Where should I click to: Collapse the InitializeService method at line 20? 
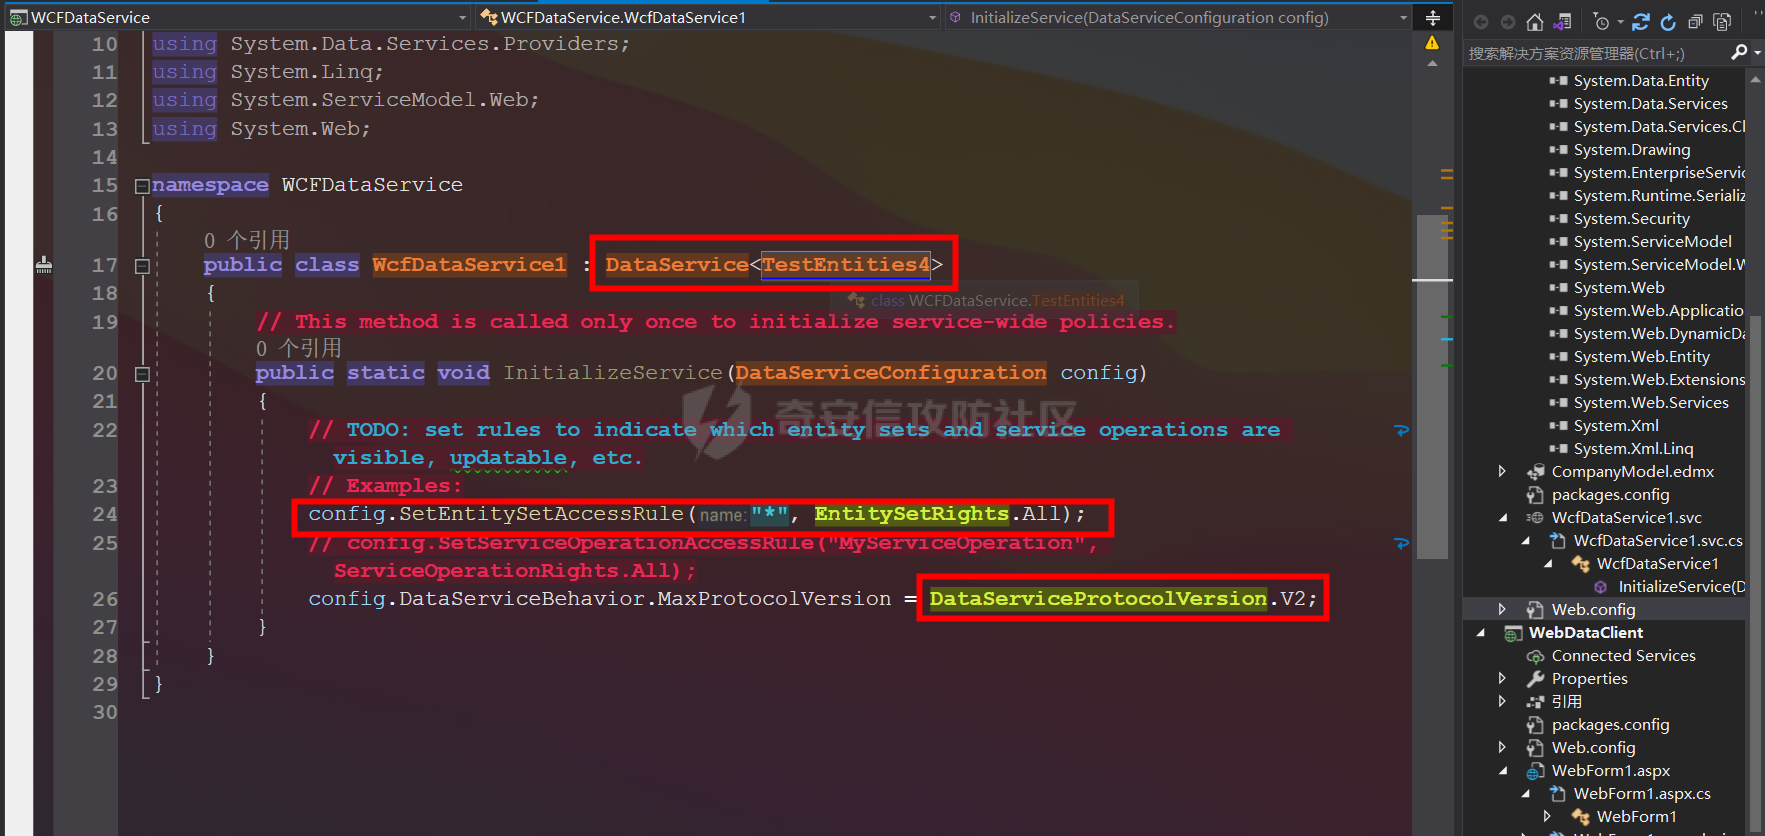coord(142,374)
